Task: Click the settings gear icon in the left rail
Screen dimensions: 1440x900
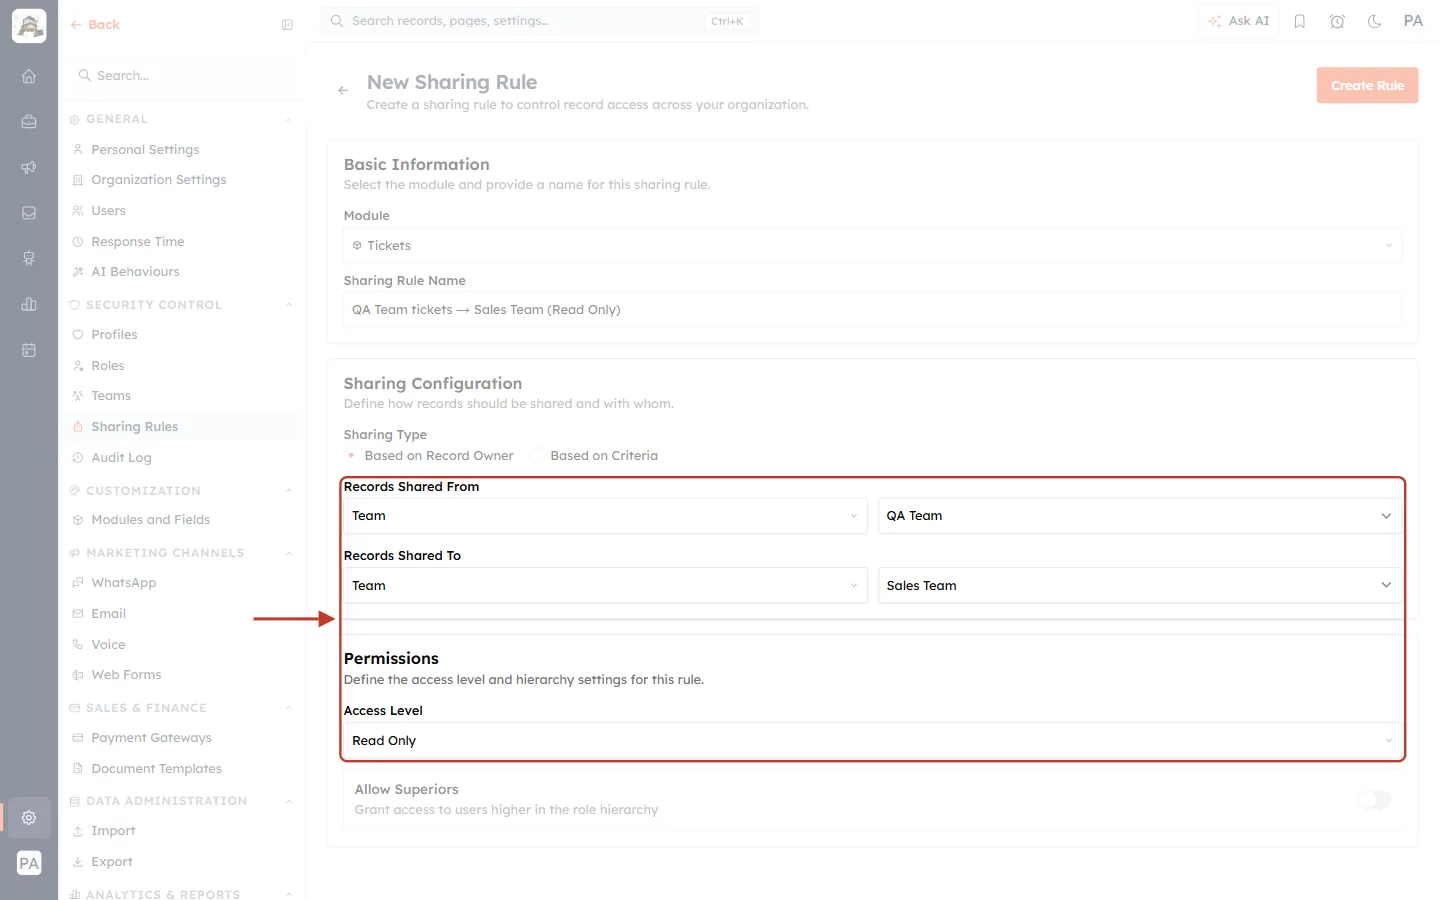Action: pyautogui.click(x=29, y=817)
